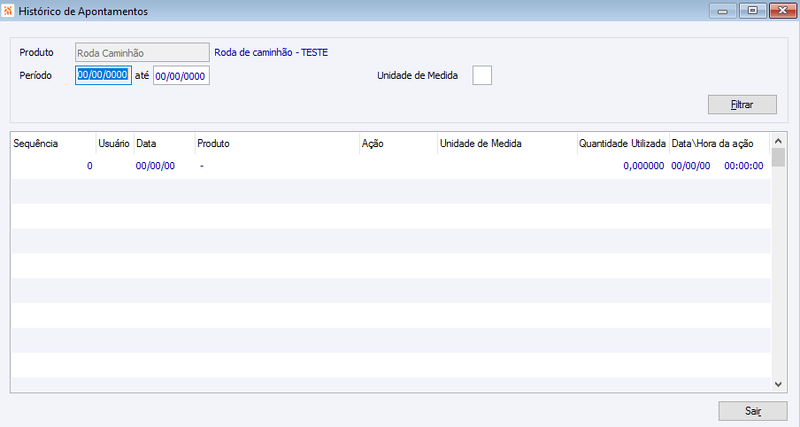800x427 pixels.
Task: Focus the Produto field with Roda Caminhão
Action: pos(142,53)
